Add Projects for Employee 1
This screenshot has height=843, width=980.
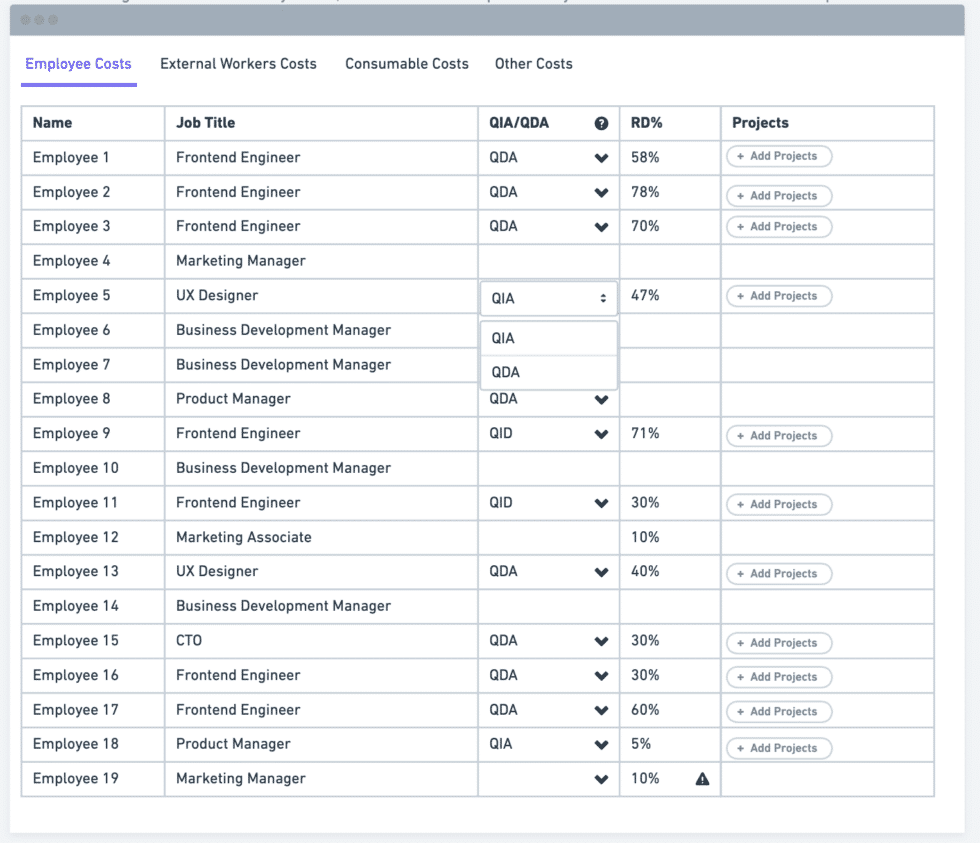point(779,156)
